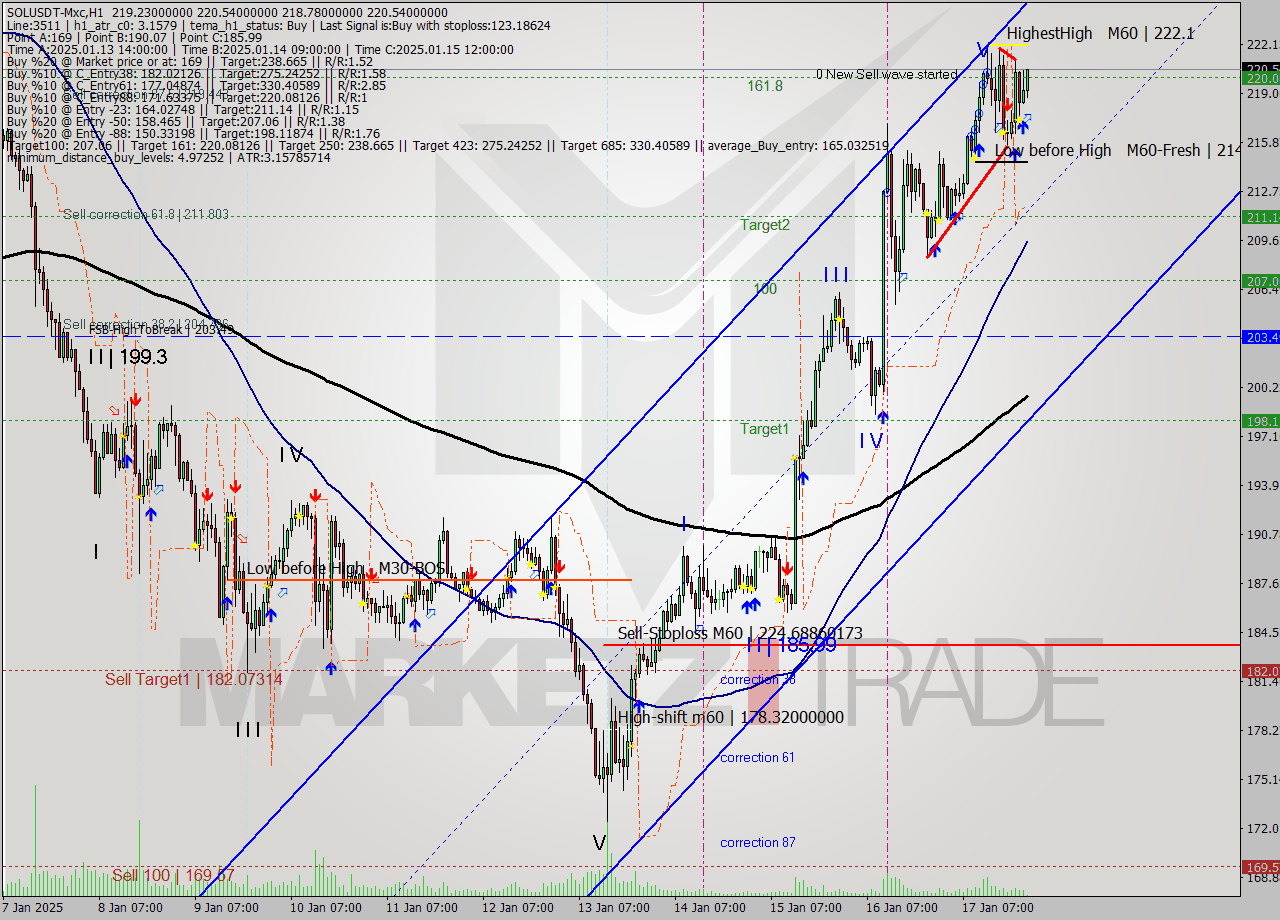Select the 'HighestHigh M60 | 222.1' label
Image resolution: width=1280 pixels, height=920 pixels.
tap(1100, 33)
